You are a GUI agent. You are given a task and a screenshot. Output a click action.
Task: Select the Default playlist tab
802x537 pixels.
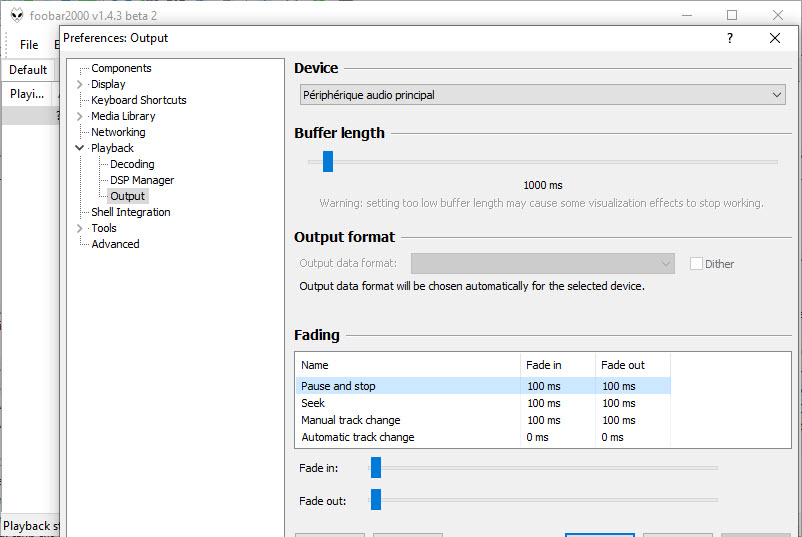pyautogui.click(x=28, y=70)
